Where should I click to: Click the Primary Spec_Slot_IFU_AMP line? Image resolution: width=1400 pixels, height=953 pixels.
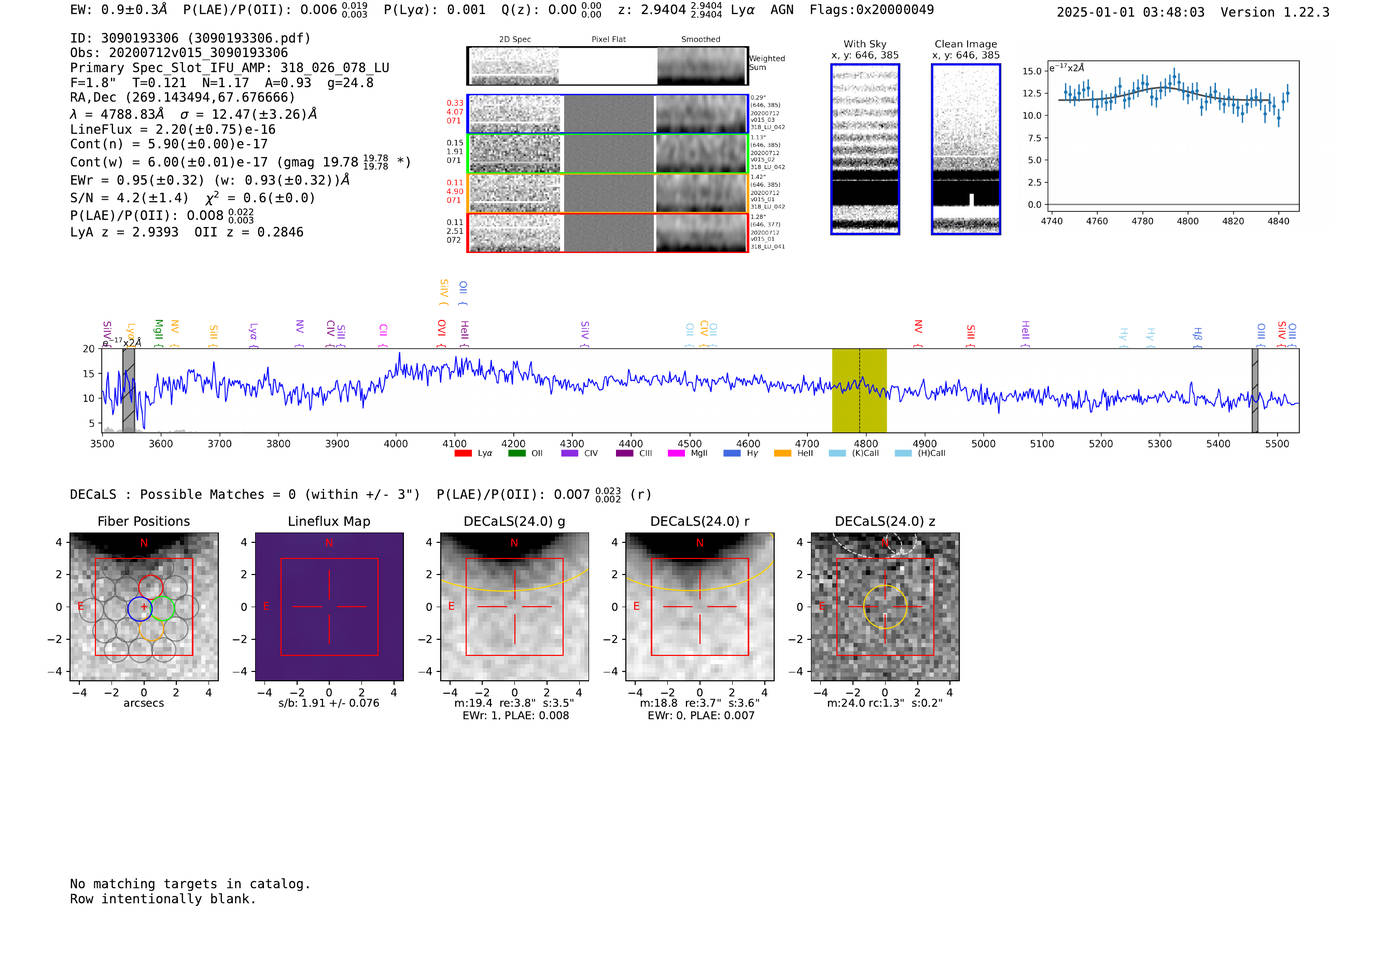(x=230, y=68)
